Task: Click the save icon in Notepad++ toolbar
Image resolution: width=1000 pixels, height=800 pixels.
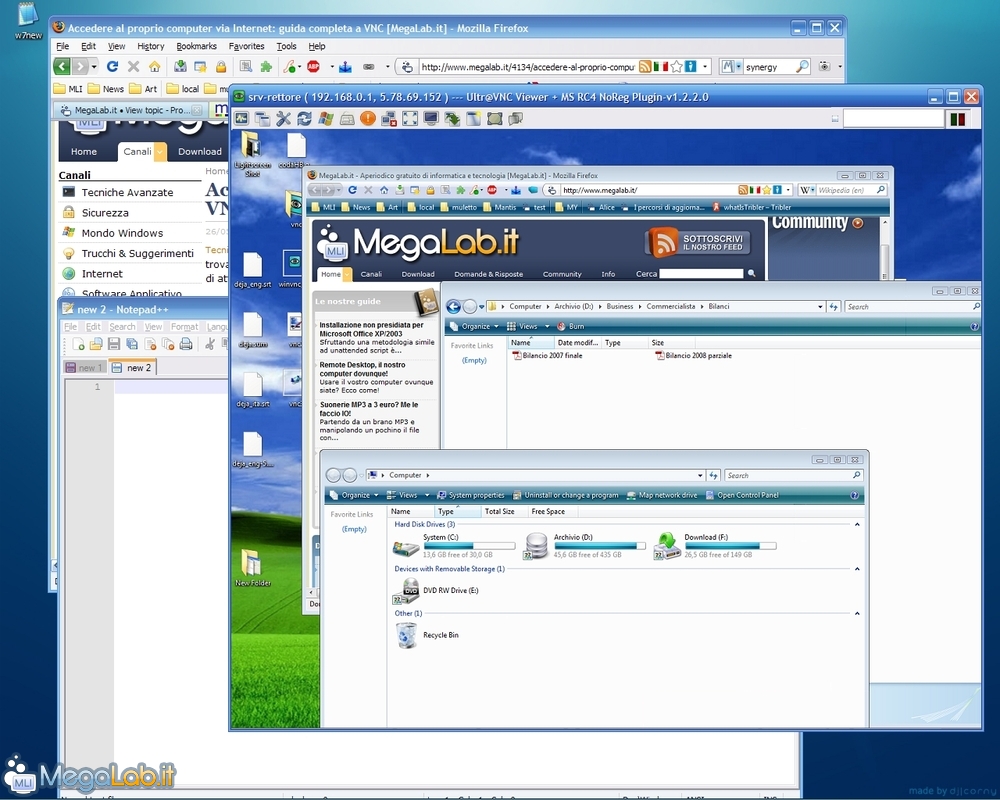Action: coord(114,344)
